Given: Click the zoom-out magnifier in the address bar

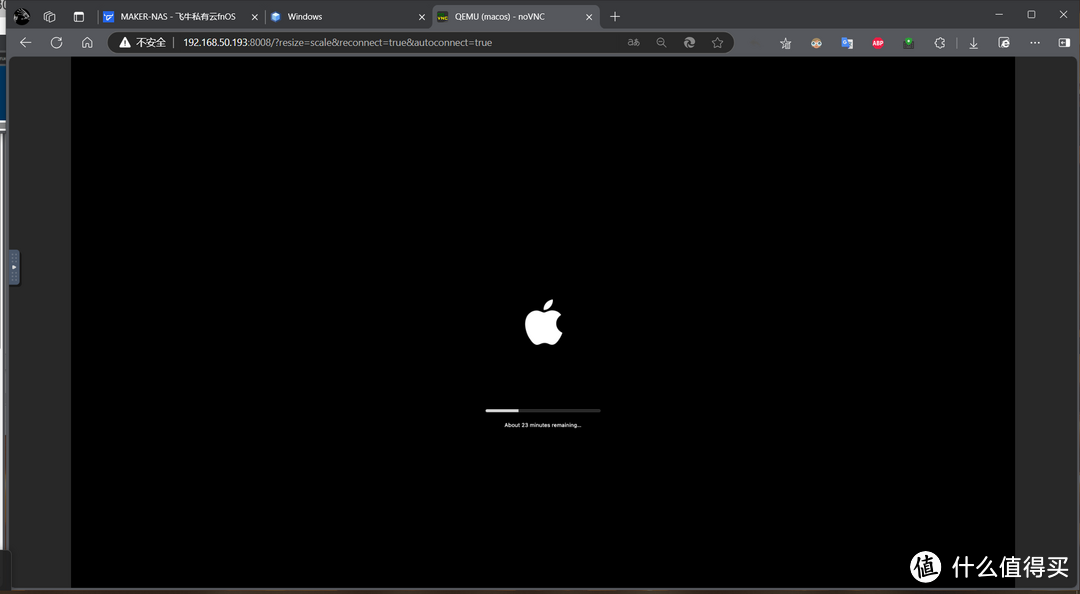Looking at the screenshot, I should [662, 42].
